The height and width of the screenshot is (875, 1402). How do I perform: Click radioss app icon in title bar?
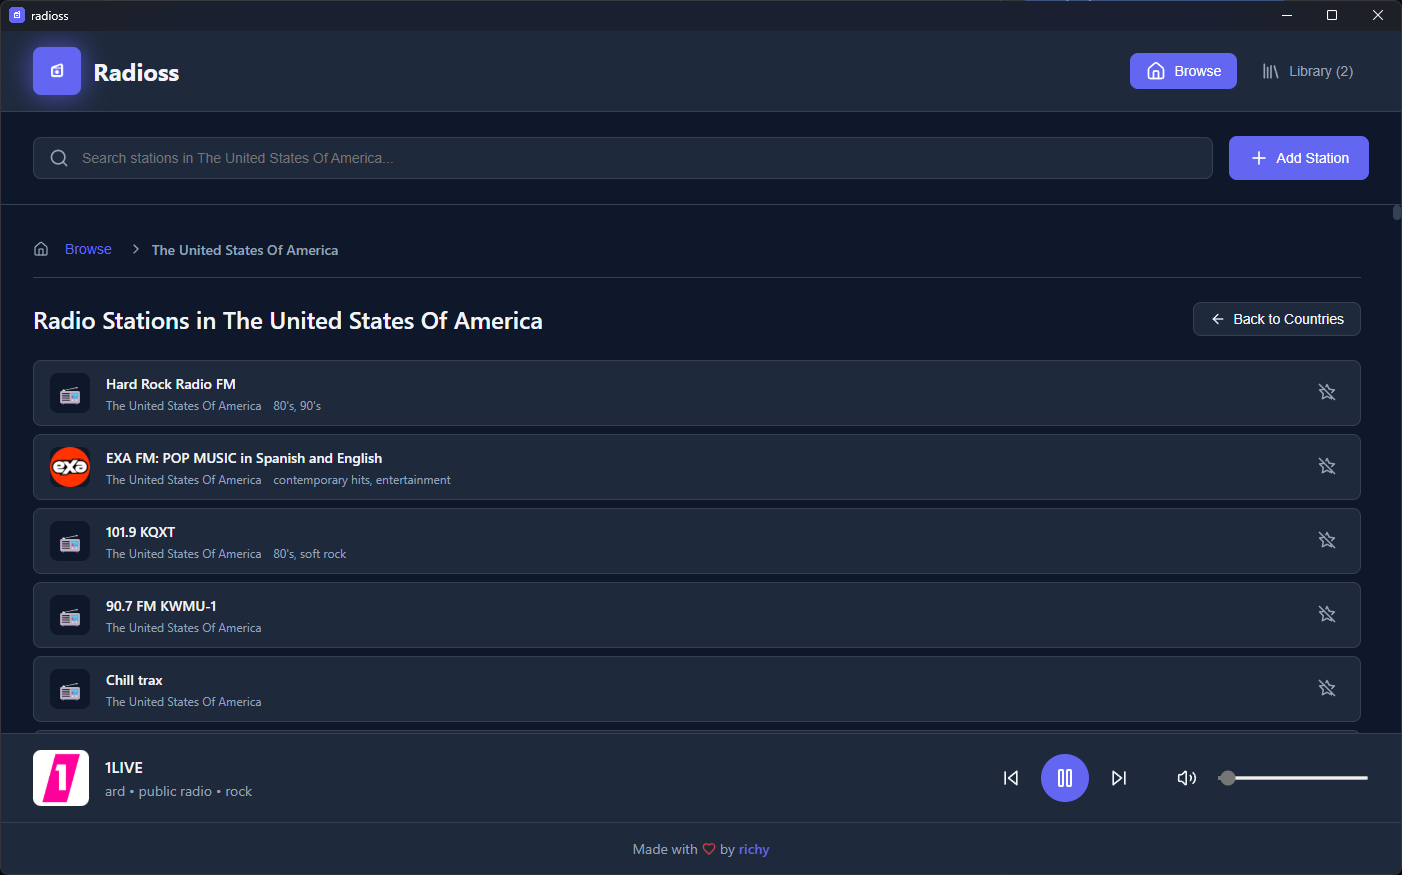click(x=17, y=15)
